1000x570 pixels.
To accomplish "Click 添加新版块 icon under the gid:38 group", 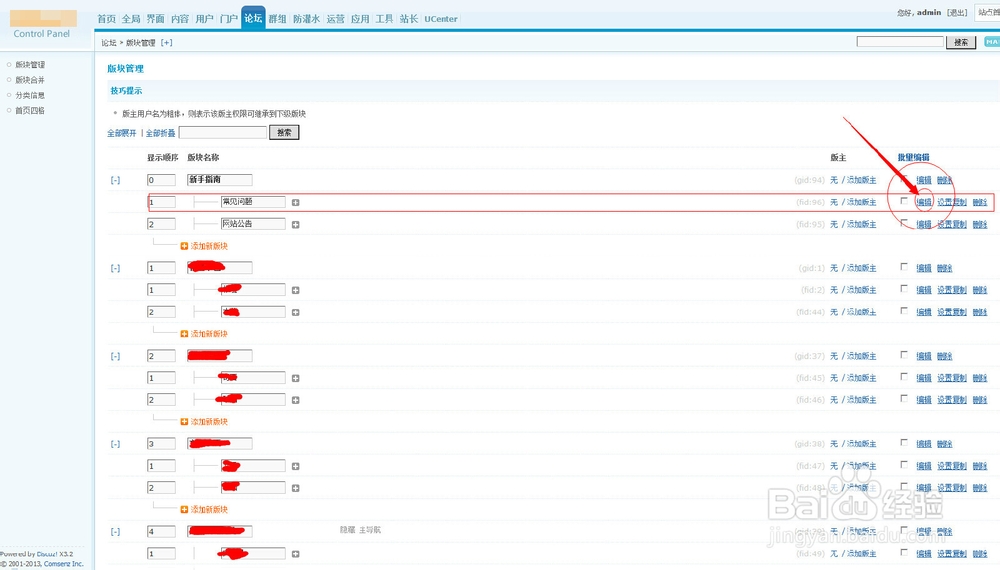I will tap(184, 509).
